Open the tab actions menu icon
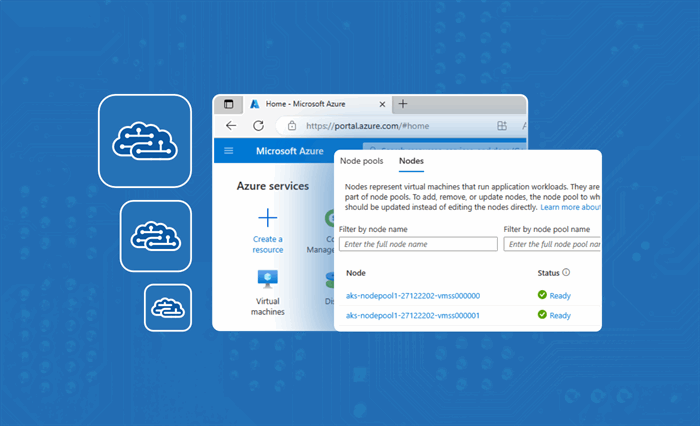The image size is (700, 426). tap(229, 104)
